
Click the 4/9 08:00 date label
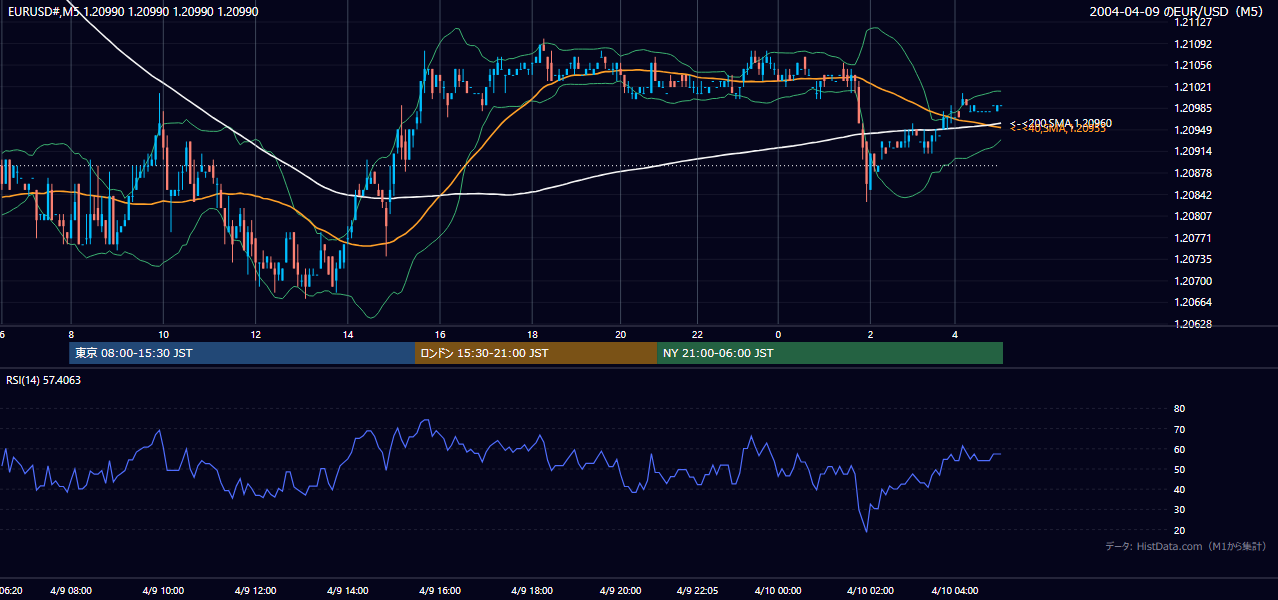[69, 590]
